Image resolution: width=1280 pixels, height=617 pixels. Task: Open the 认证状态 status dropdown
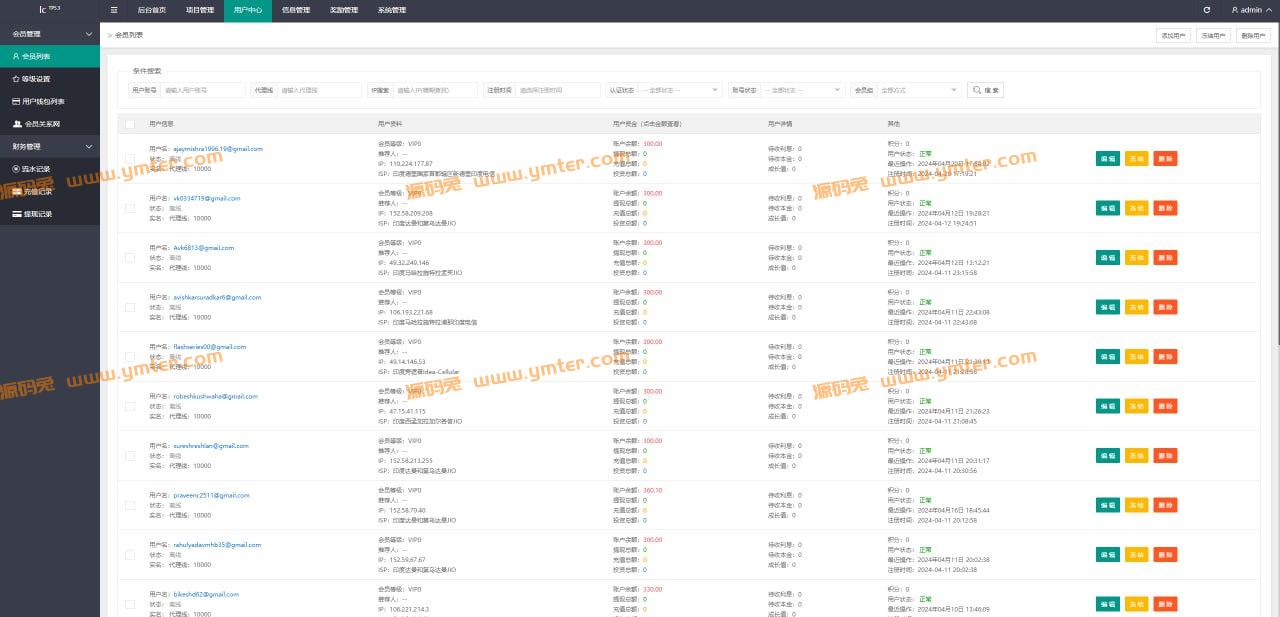[679, 90]
